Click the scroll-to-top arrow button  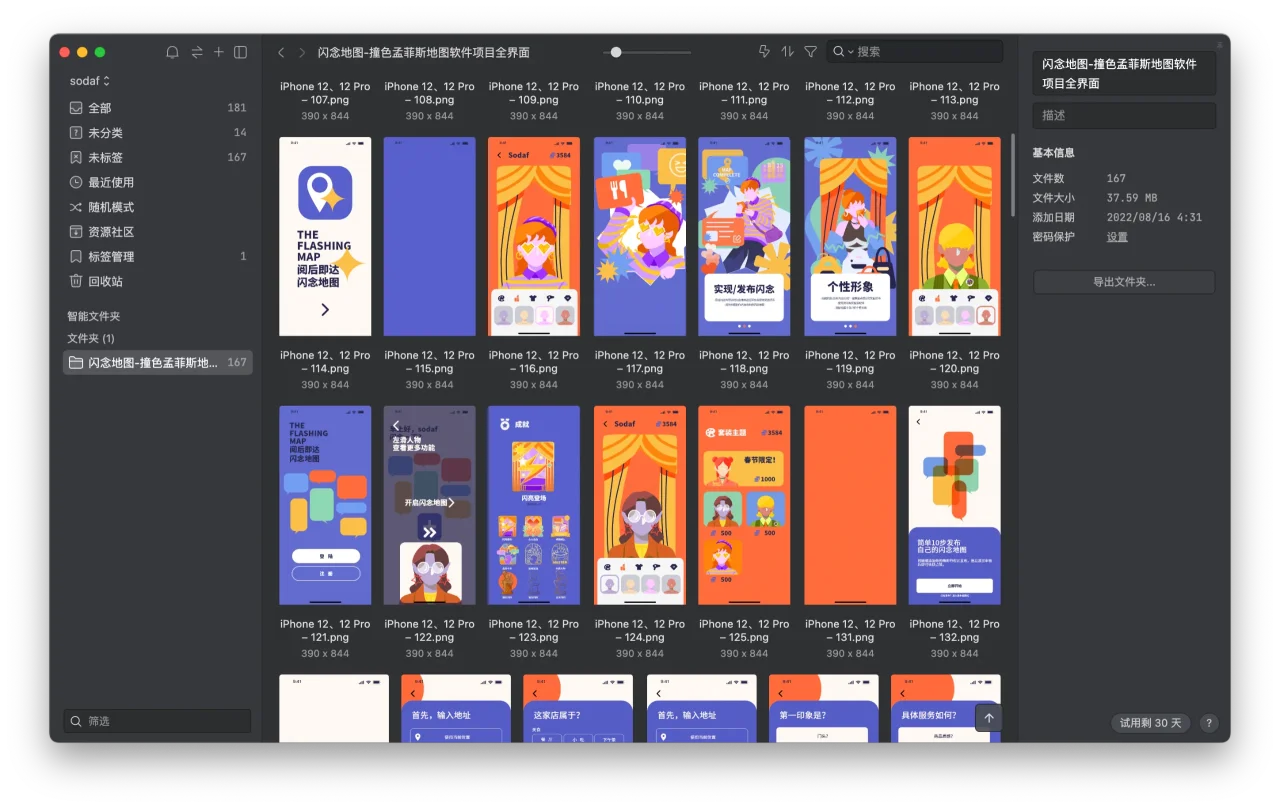[988, 718]
